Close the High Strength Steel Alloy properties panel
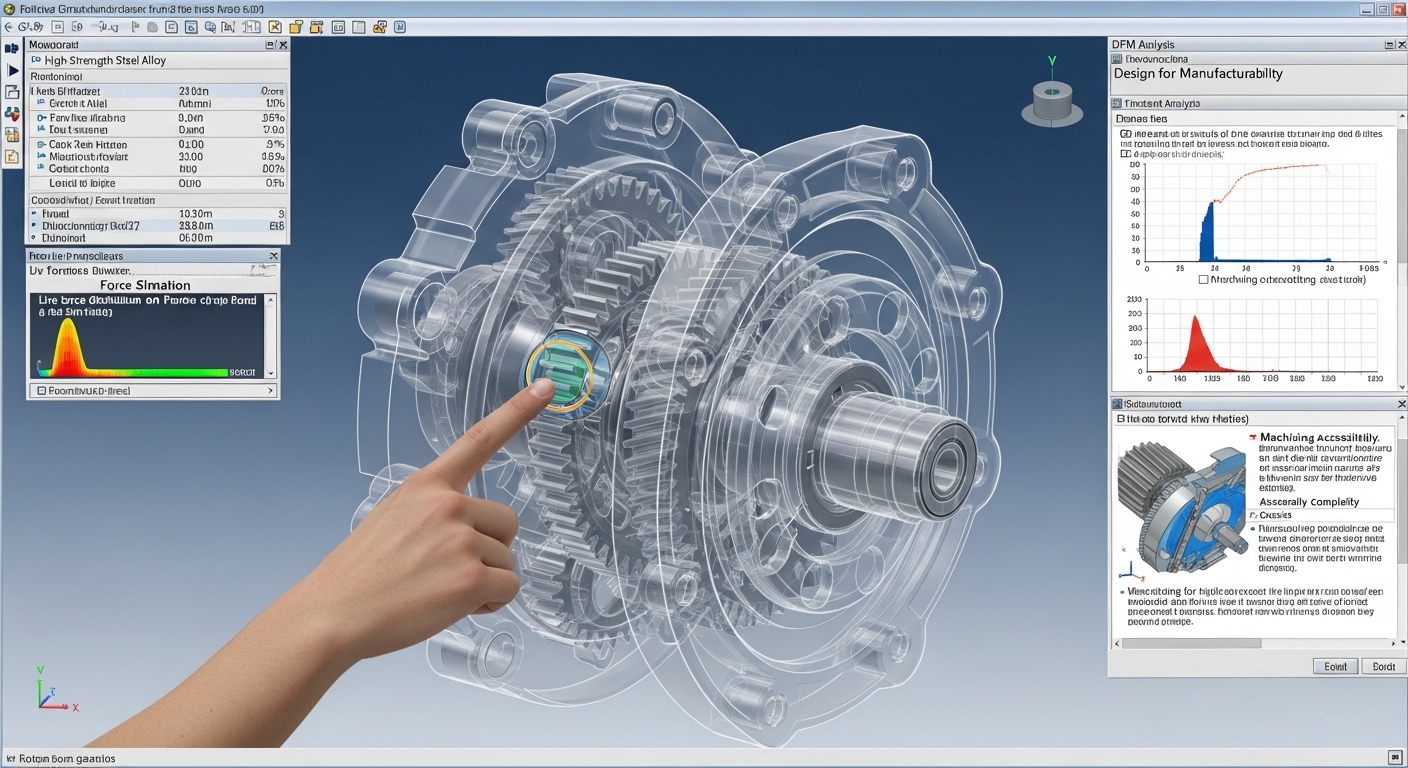1408x768 pixels. [283, 45]
